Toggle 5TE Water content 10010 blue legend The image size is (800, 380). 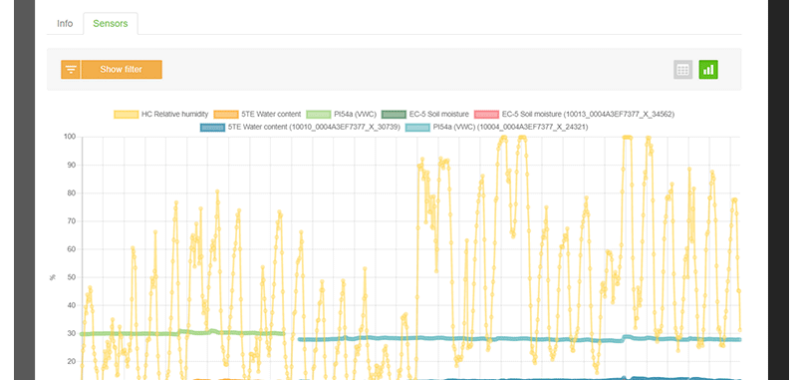coord(300,127)
